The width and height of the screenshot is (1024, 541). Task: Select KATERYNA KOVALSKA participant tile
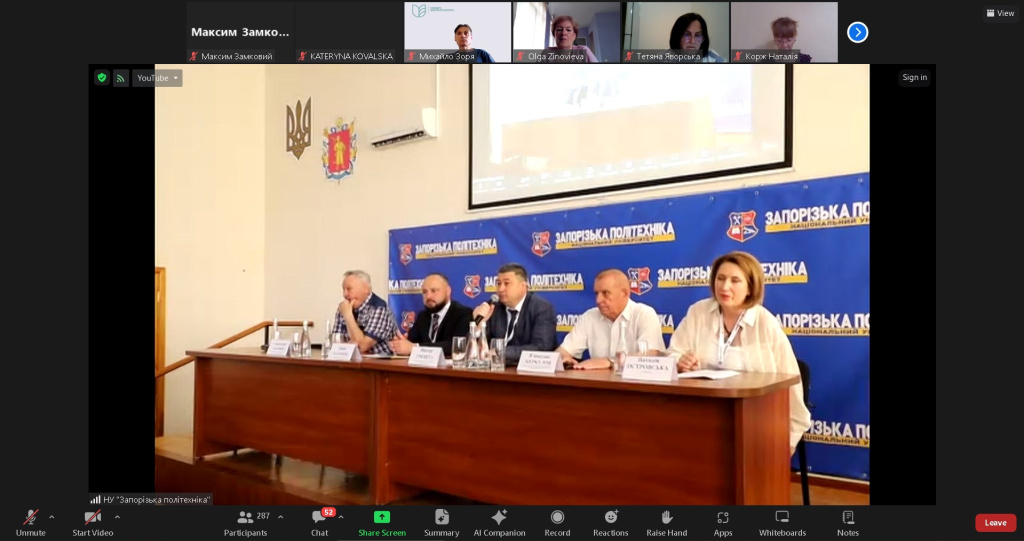pyautogui.click(x=349, y=32)
